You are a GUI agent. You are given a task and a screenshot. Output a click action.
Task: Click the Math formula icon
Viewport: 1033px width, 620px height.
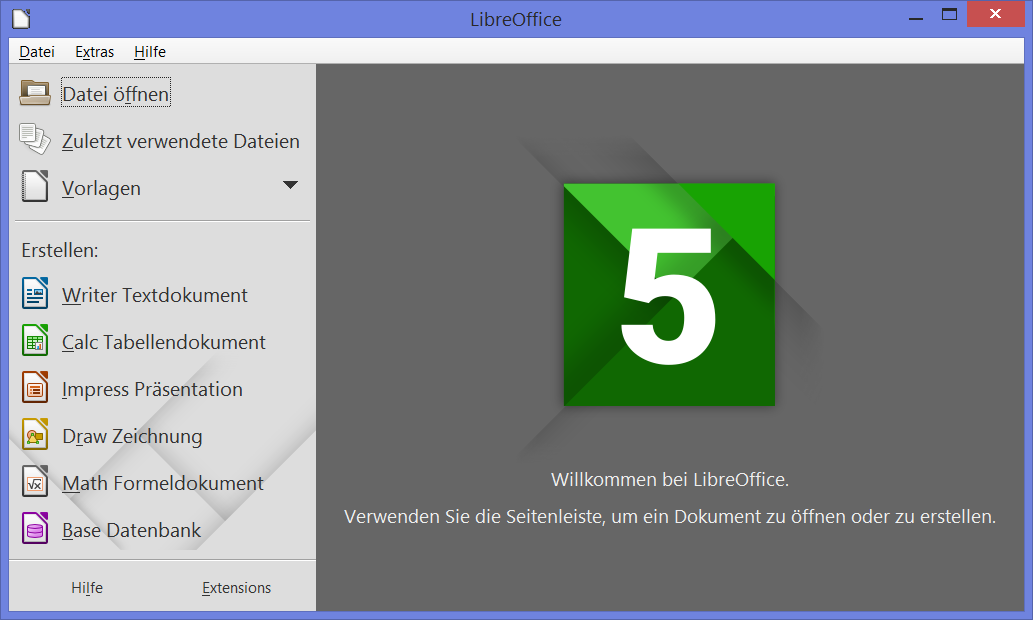[35, 483]
